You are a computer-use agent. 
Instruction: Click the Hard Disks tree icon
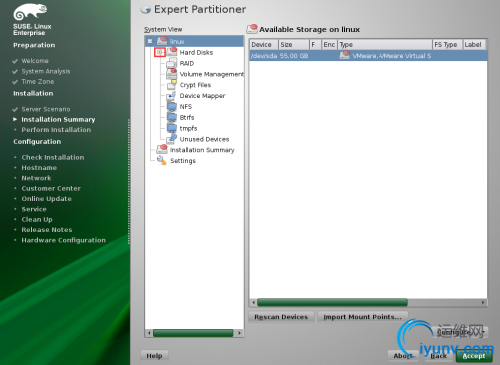172,52
